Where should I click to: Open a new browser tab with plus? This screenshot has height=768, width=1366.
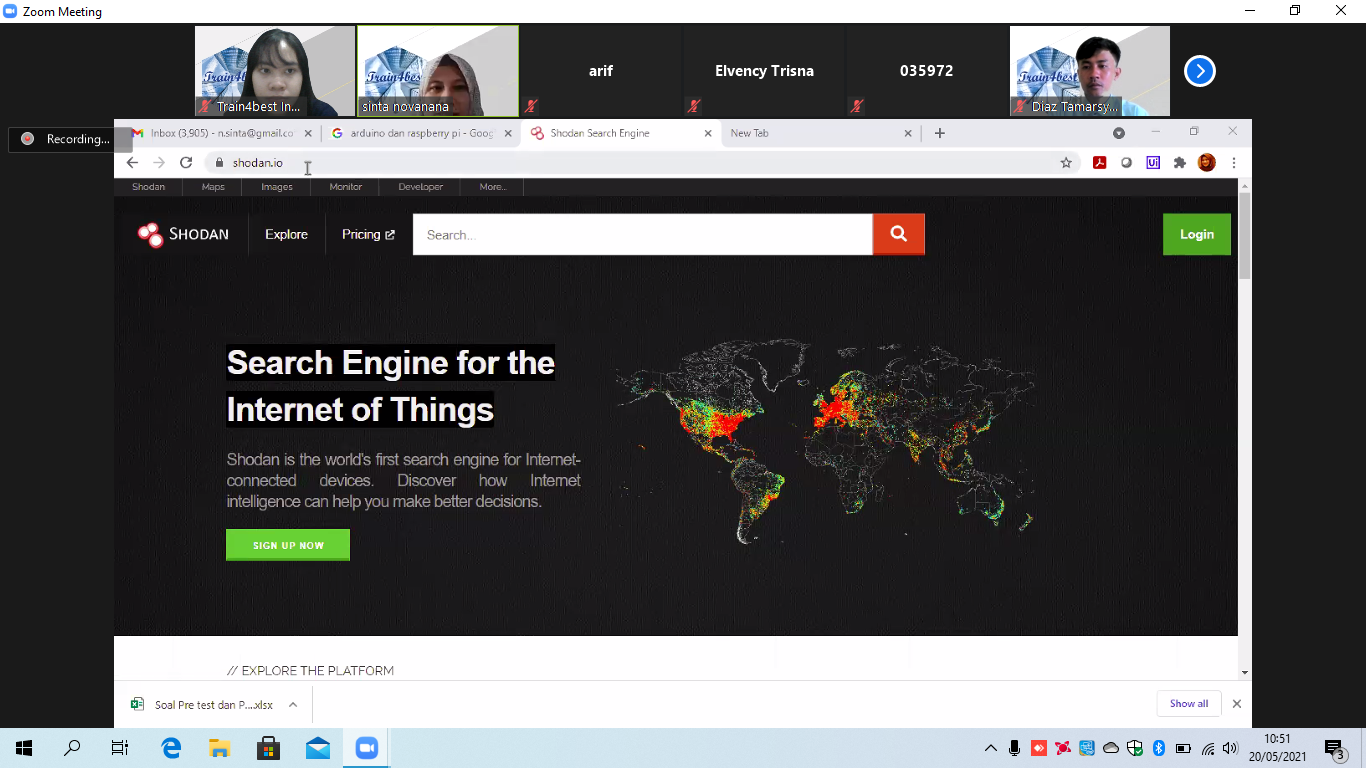point(939,133)
